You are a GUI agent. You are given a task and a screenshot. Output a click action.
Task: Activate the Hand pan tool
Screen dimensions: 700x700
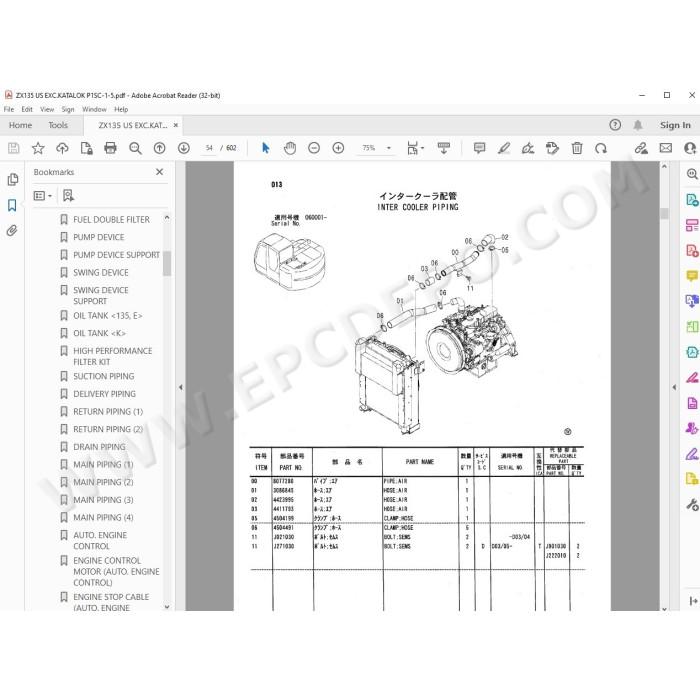[x=290, y=148]
